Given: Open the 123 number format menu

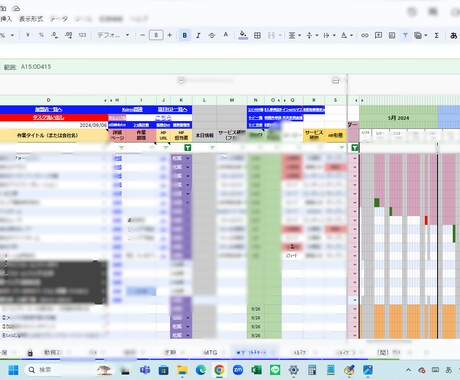Looking at the screenshot, I should click(x=82, y=35).
